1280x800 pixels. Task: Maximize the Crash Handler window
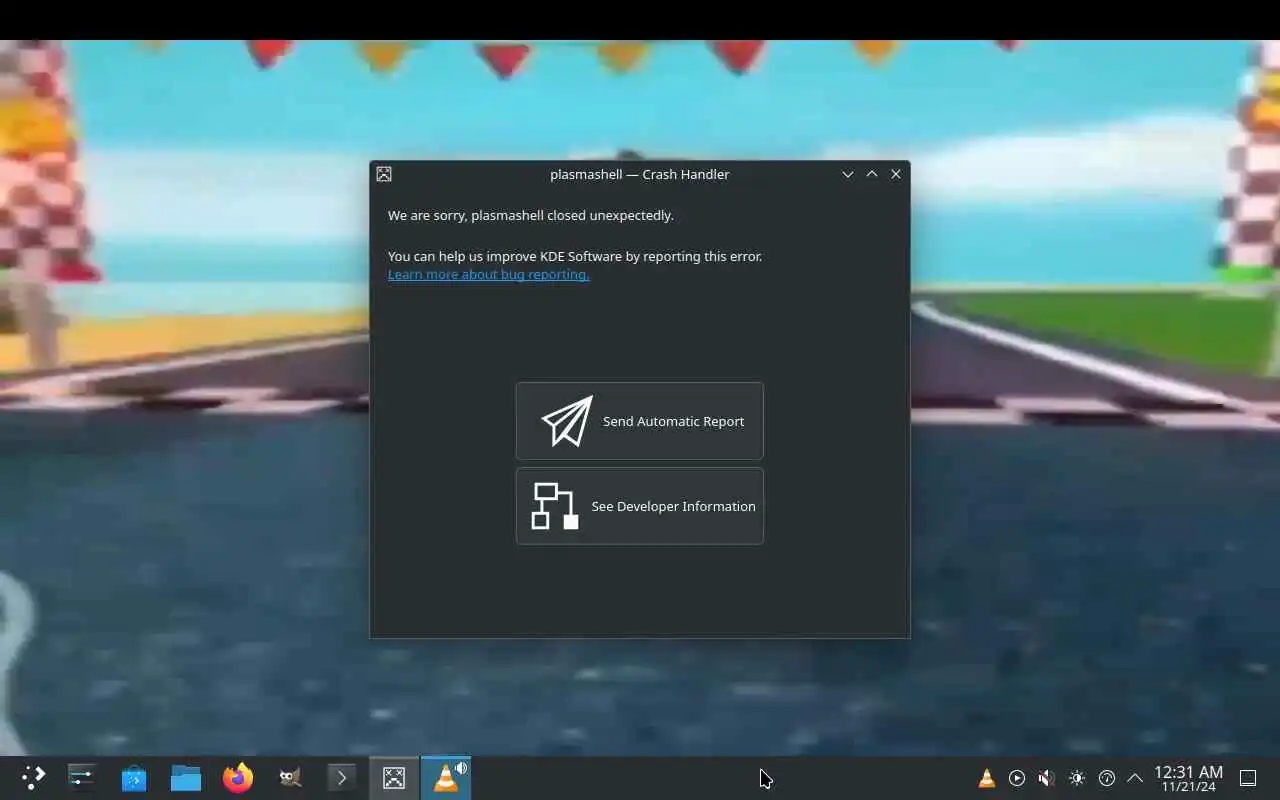click(x=872, y=174)
